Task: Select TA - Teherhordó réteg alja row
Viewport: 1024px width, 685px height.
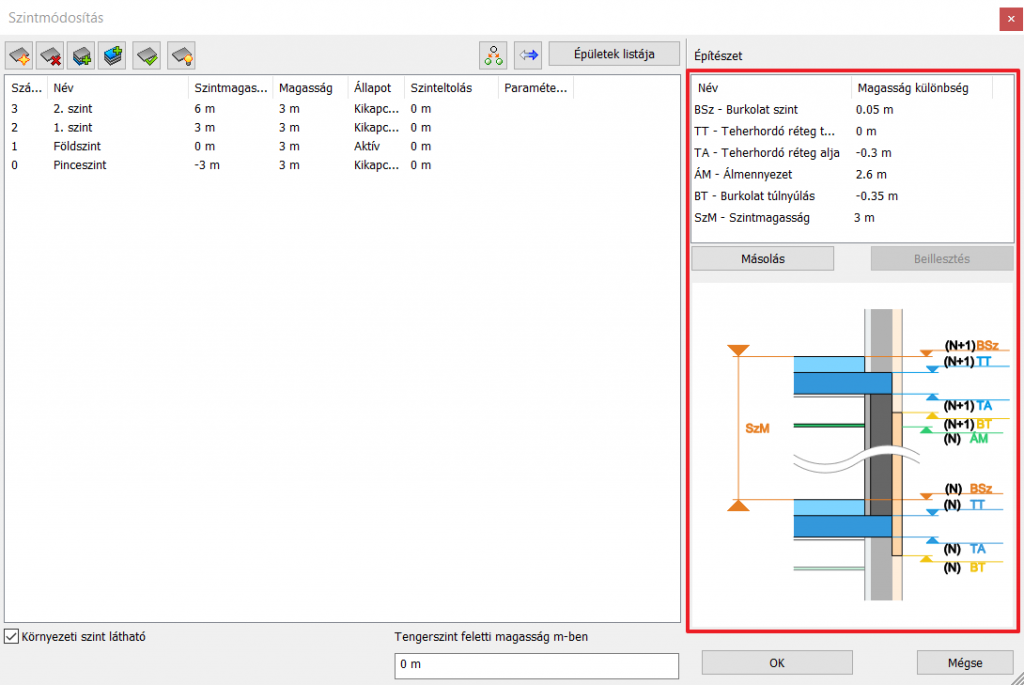Action: pyautogui.click(x=852, y=153)
